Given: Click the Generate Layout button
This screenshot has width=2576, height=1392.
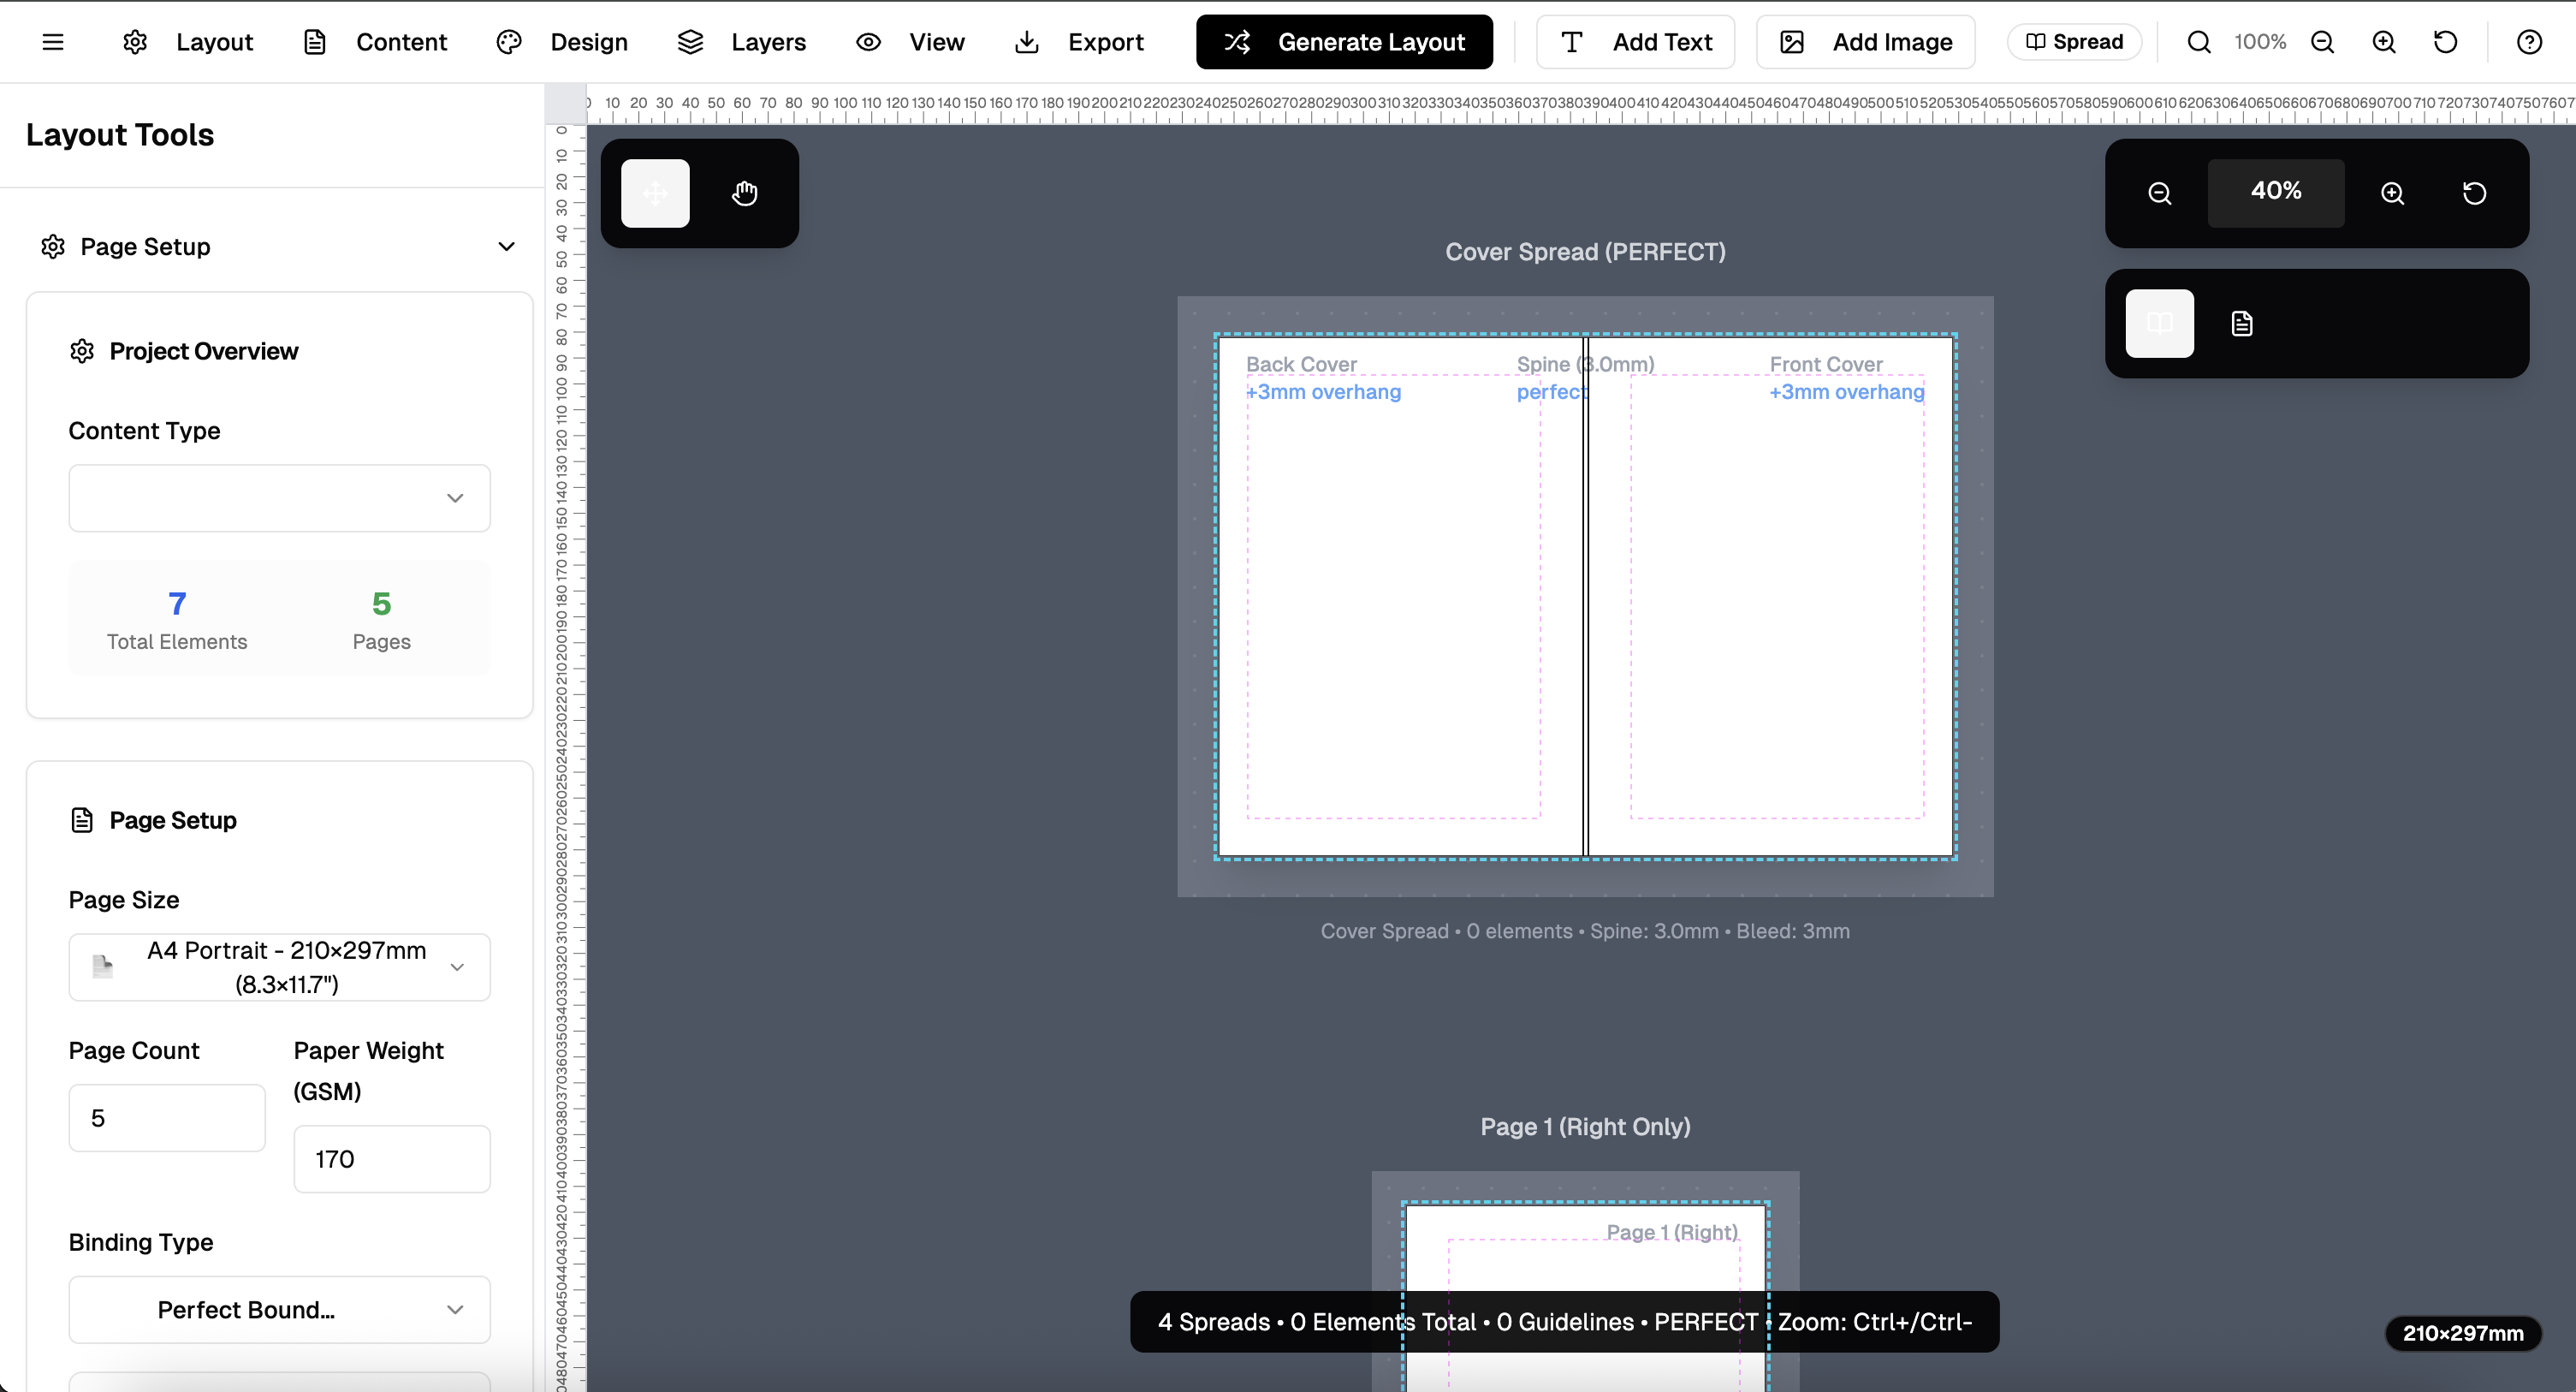Looking at the screenshot, I should [x=1344, y=41].
